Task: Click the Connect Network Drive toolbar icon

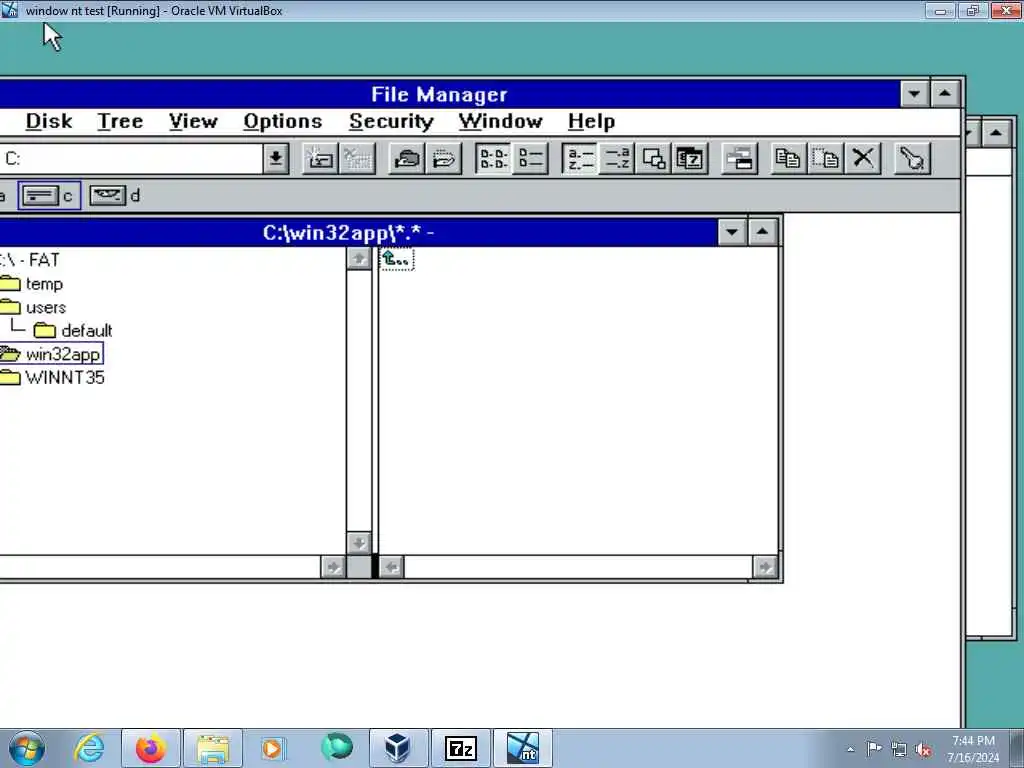Action: (x=320, y=158)
